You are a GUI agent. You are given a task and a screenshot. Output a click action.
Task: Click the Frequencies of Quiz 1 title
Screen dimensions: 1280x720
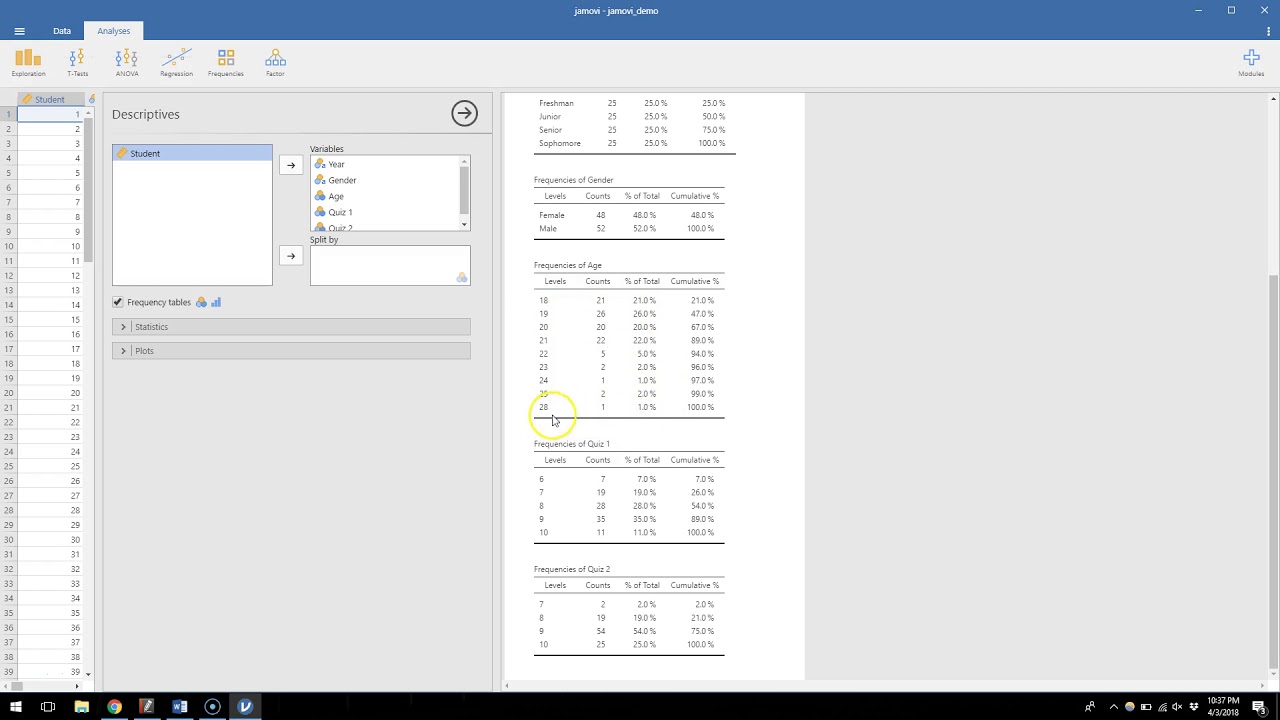point(571,444)
